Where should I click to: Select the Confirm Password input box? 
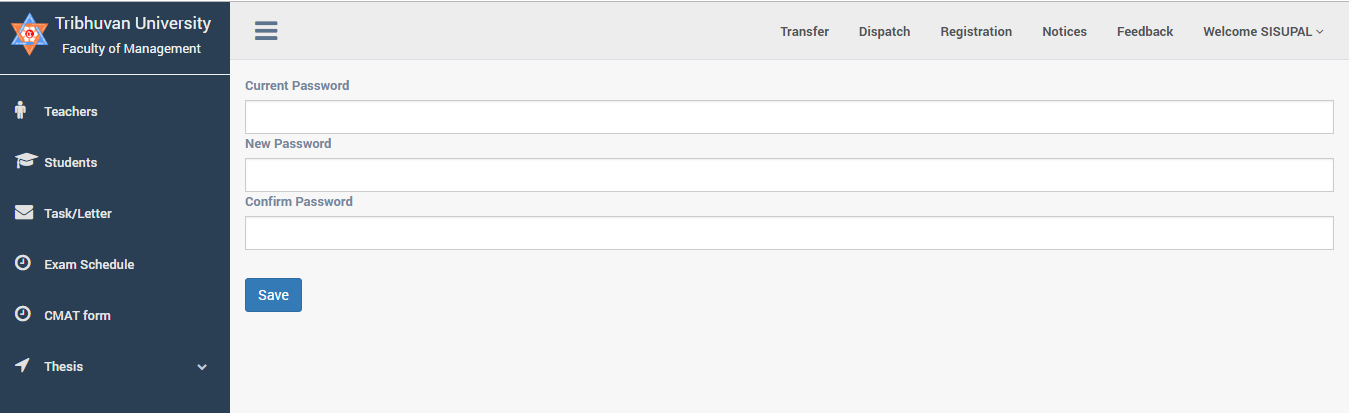click(788, 233)
